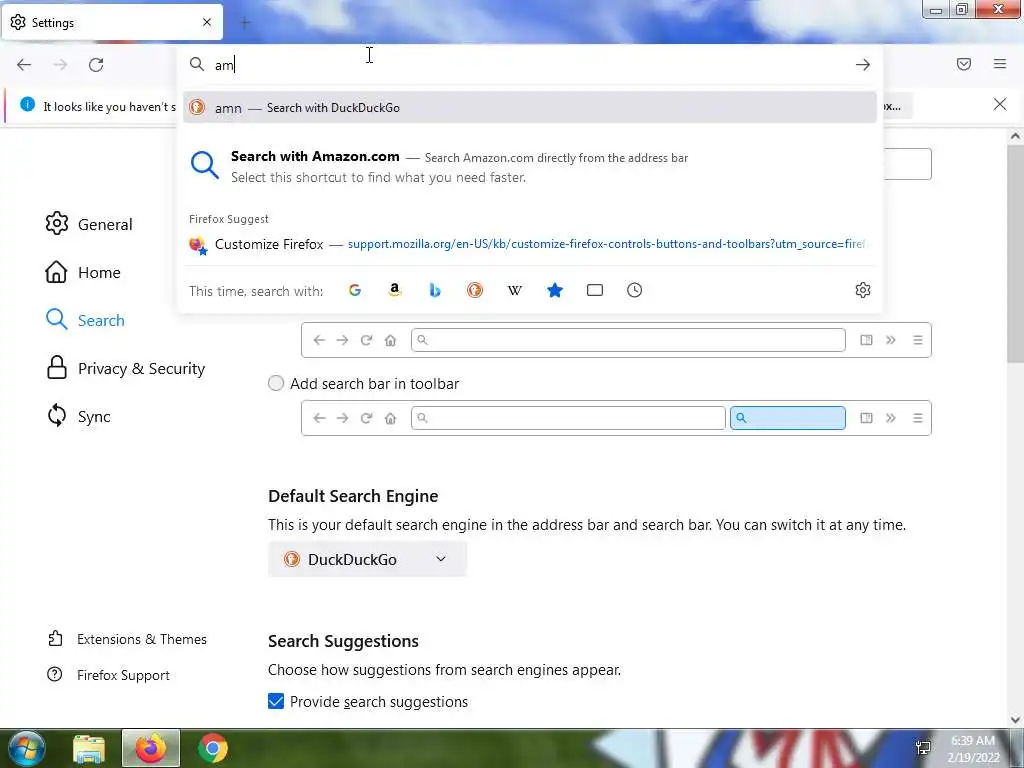Search this time with Wikipedia icon
This screenshot has height=768, width=1024.
[515, 290]
